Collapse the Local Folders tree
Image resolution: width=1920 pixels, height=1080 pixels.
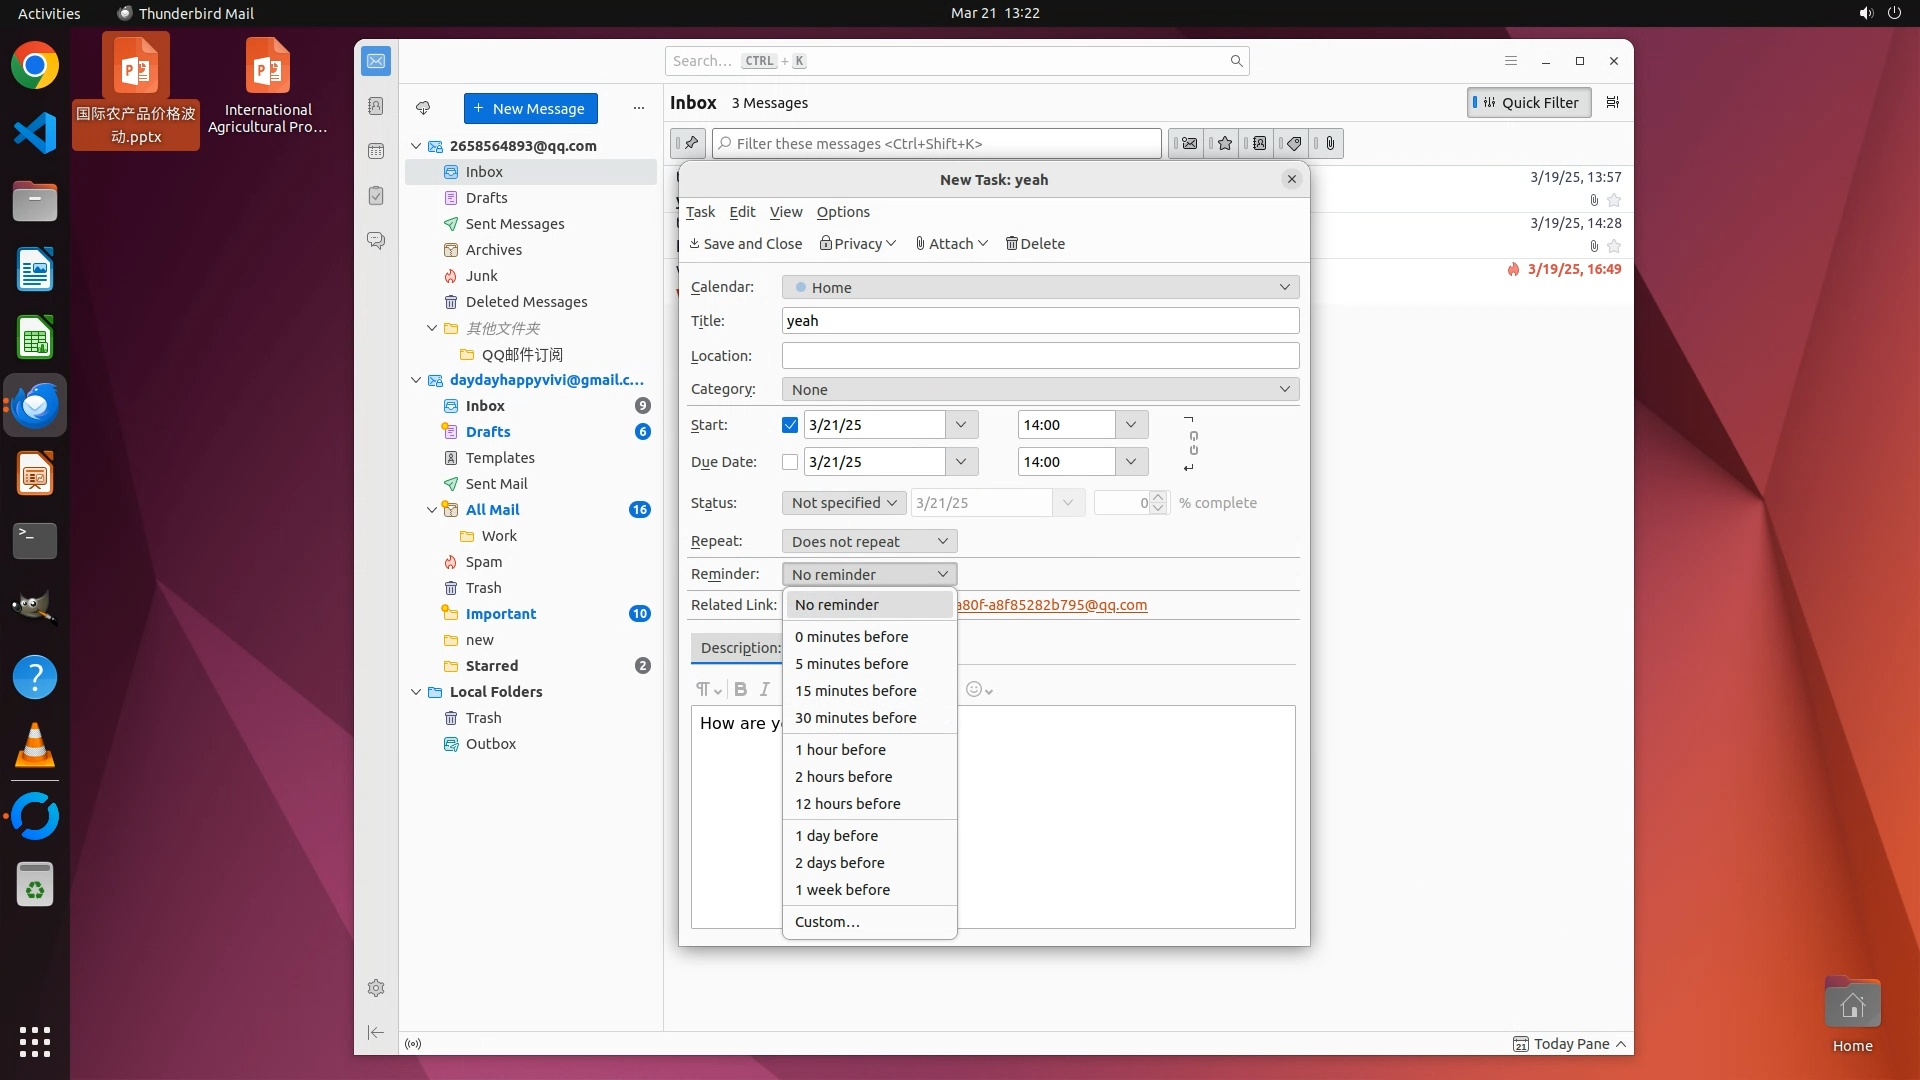[417, 692]
